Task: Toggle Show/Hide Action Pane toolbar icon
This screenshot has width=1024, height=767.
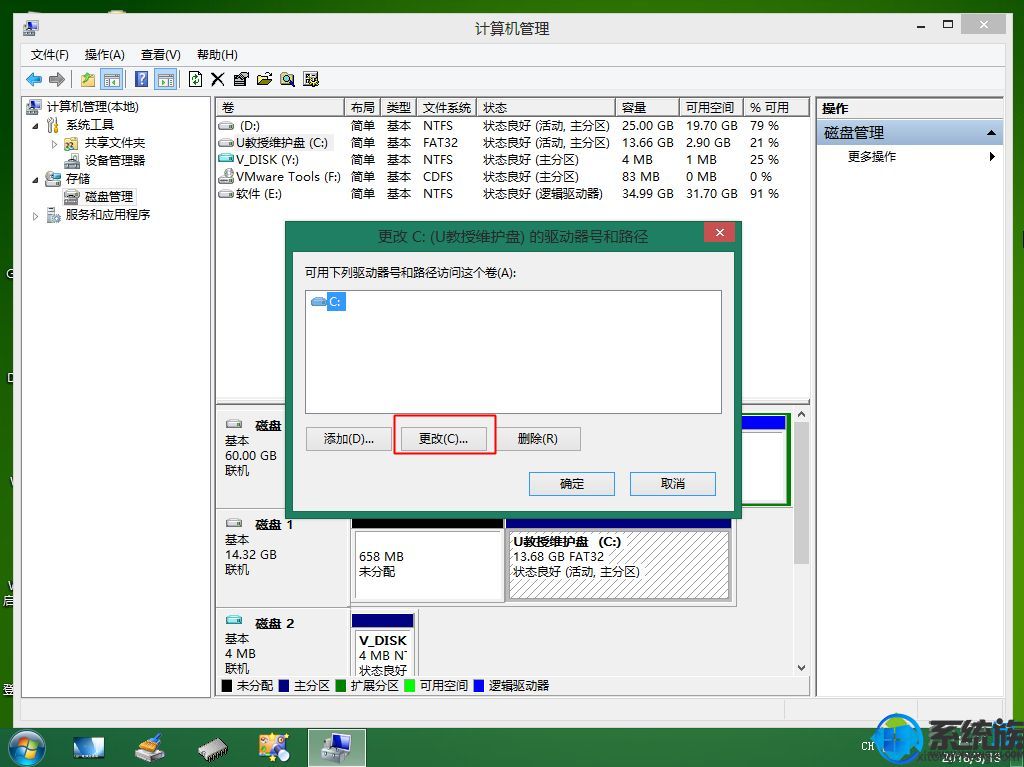Action: click(x=165, y=80)
